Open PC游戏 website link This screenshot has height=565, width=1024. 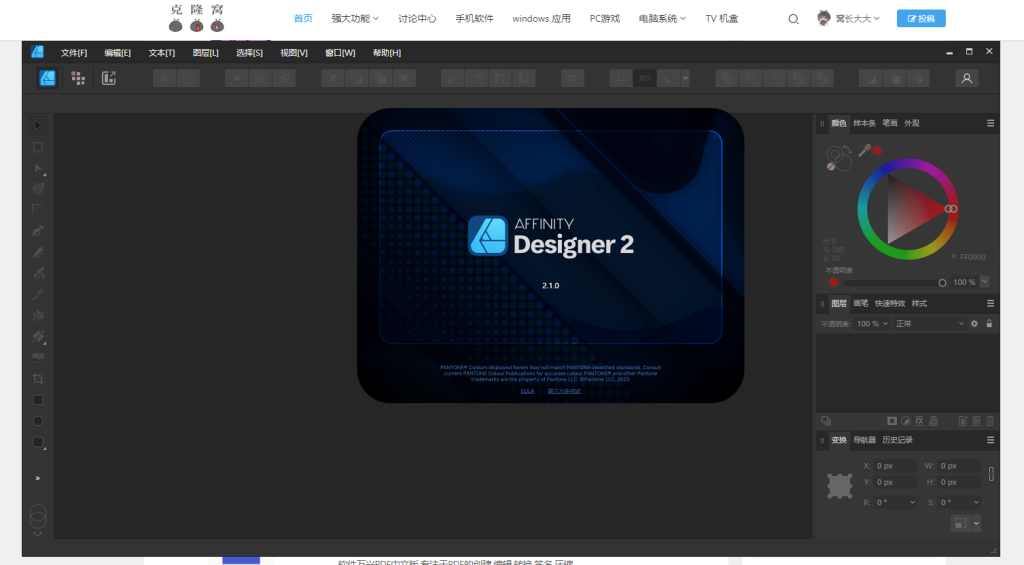(x=605, y=18)
